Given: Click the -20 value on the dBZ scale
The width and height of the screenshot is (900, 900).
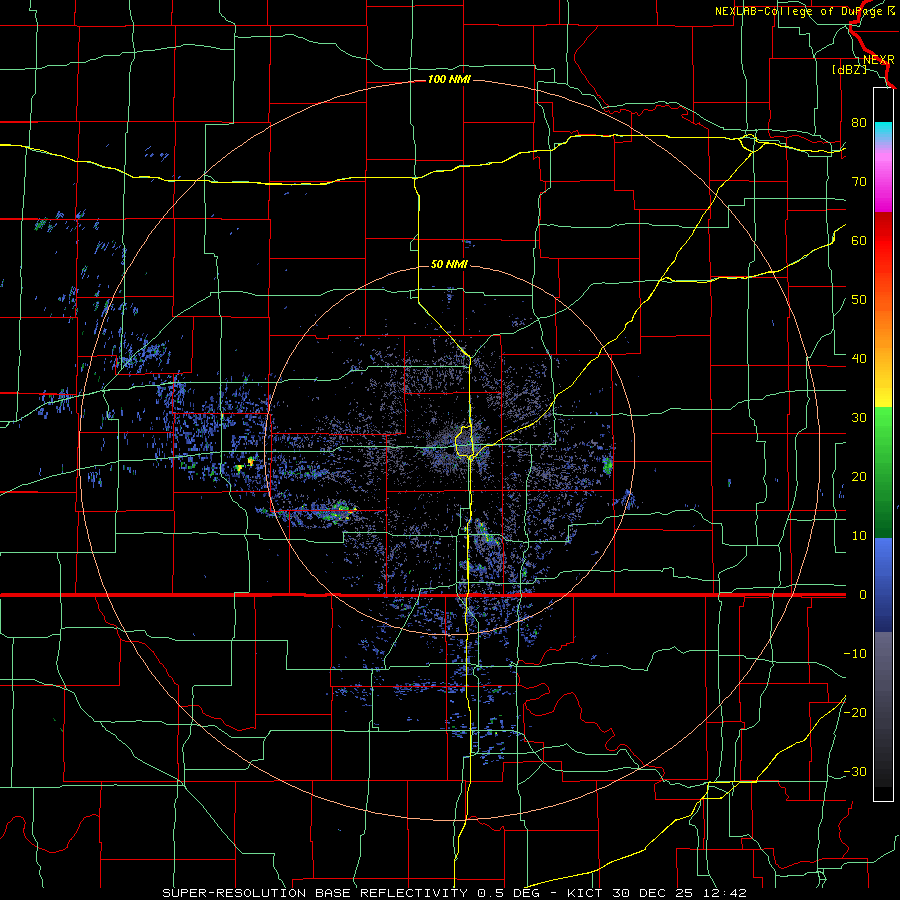Looking at the screenshot, I should click(855, 712).
